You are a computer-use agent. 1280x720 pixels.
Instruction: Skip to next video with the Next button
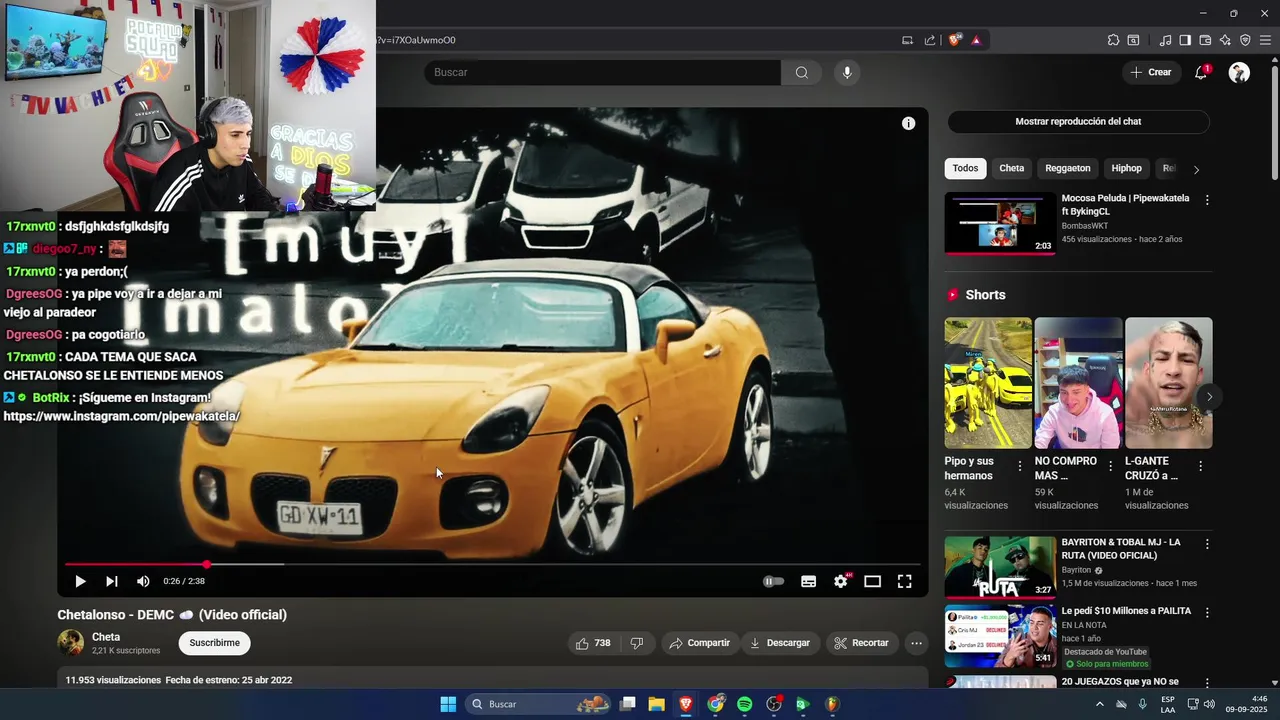tap(112, 581)
